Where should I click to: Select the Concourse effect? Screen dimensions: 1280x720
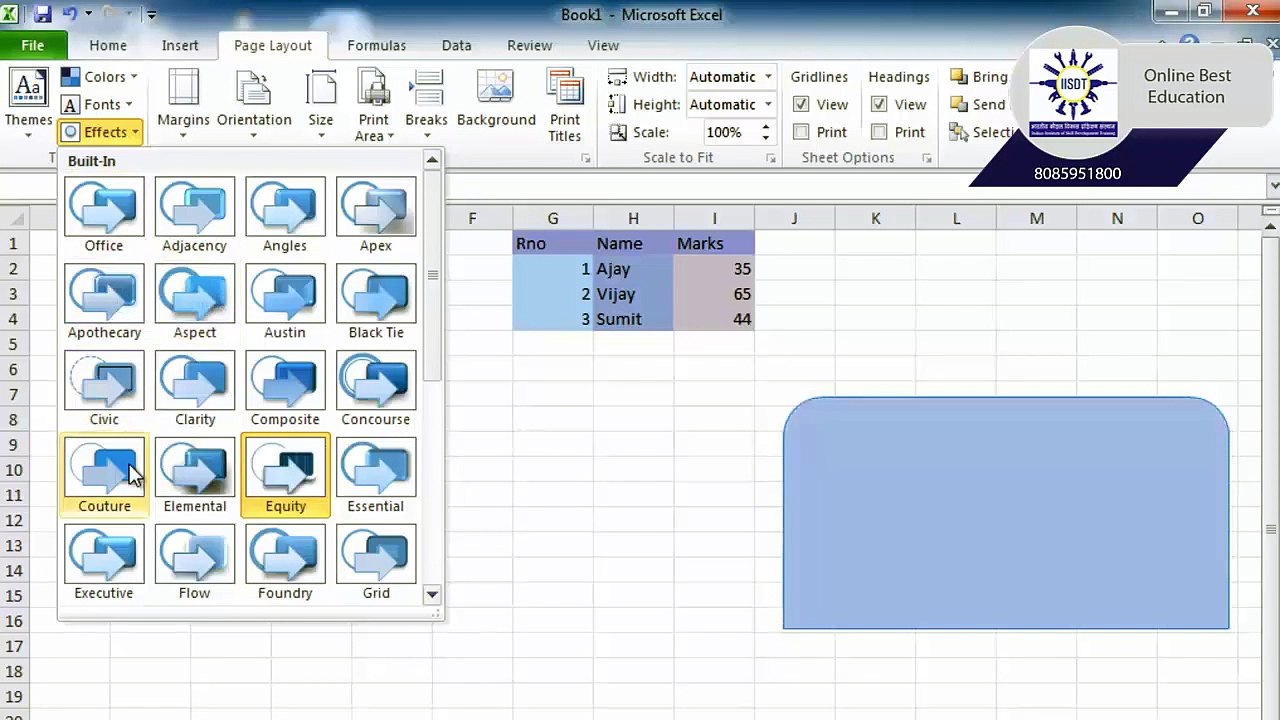coord(376,389)
